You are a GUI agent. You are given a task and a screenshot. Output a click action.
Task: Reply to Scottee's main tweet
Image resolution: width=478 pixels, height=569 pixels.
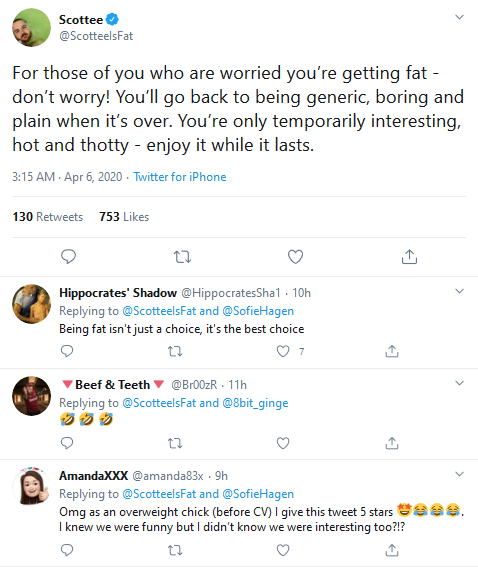coord(68,257)
